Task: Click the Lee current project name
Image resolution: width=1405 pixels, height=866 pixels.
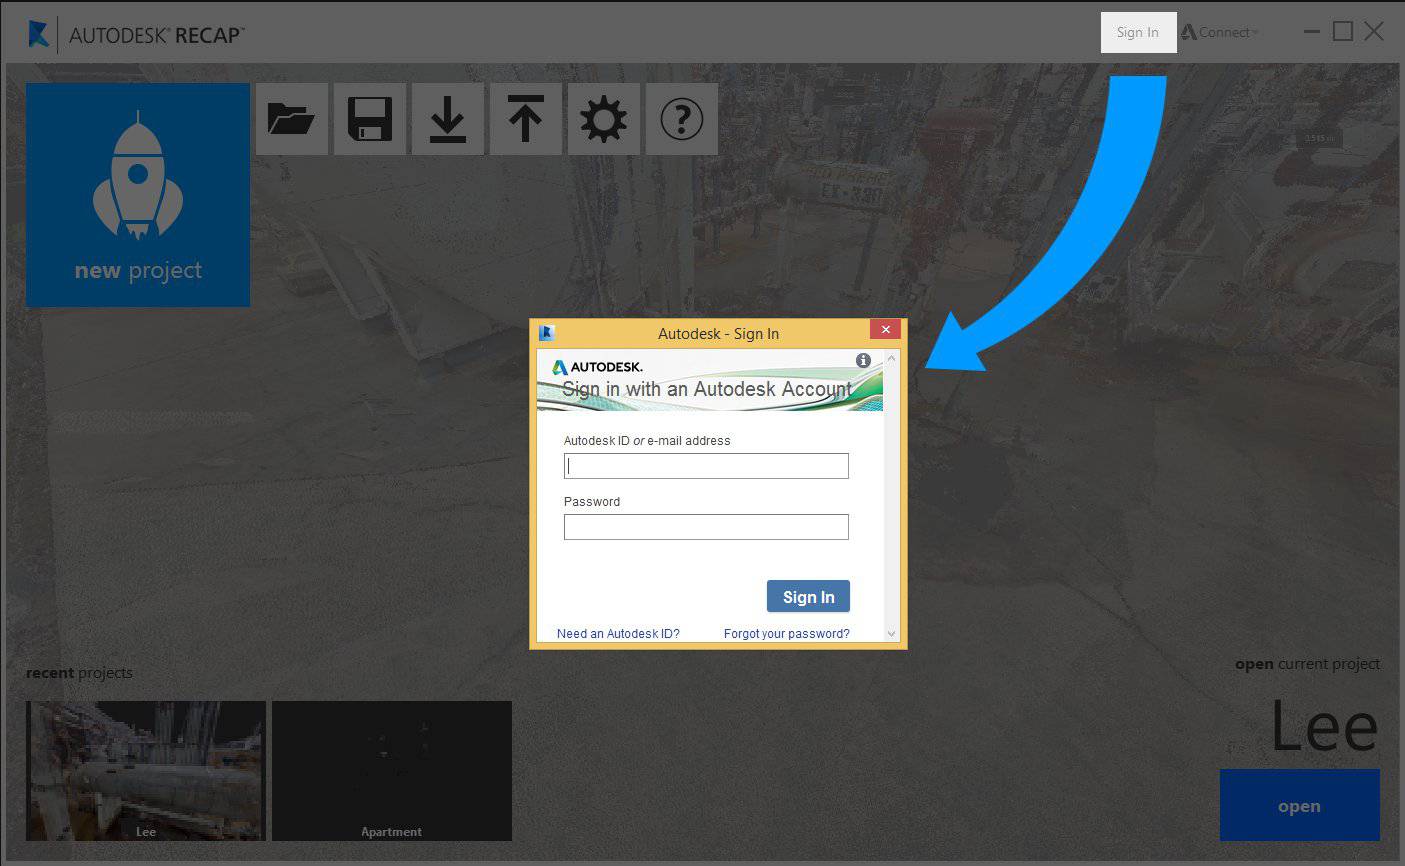Action: point(1324,726)
